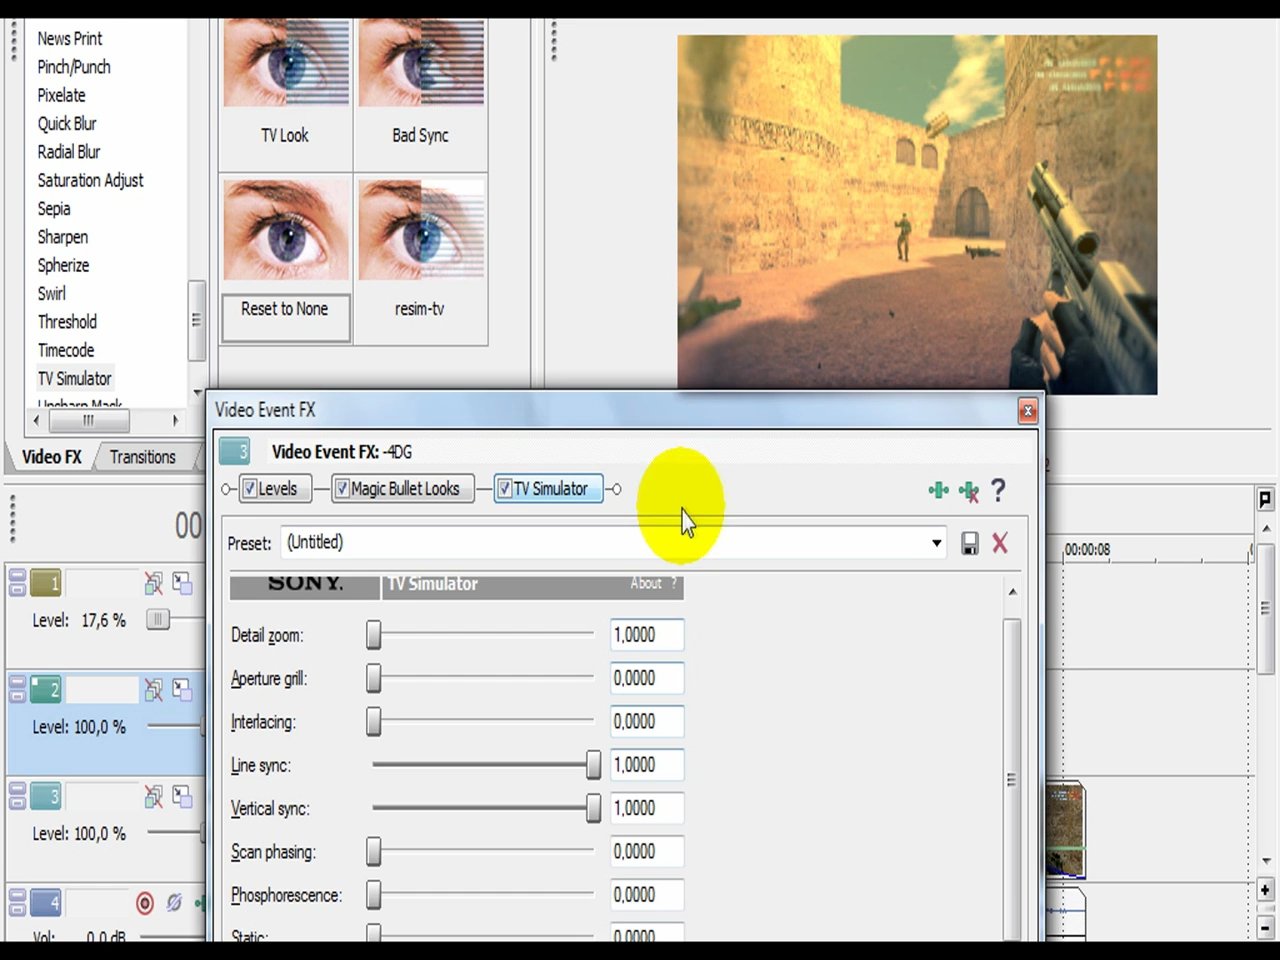1280x960 pixels.
Task: Select Sepia in the Video FX list
Action: (x=54, y=209)
